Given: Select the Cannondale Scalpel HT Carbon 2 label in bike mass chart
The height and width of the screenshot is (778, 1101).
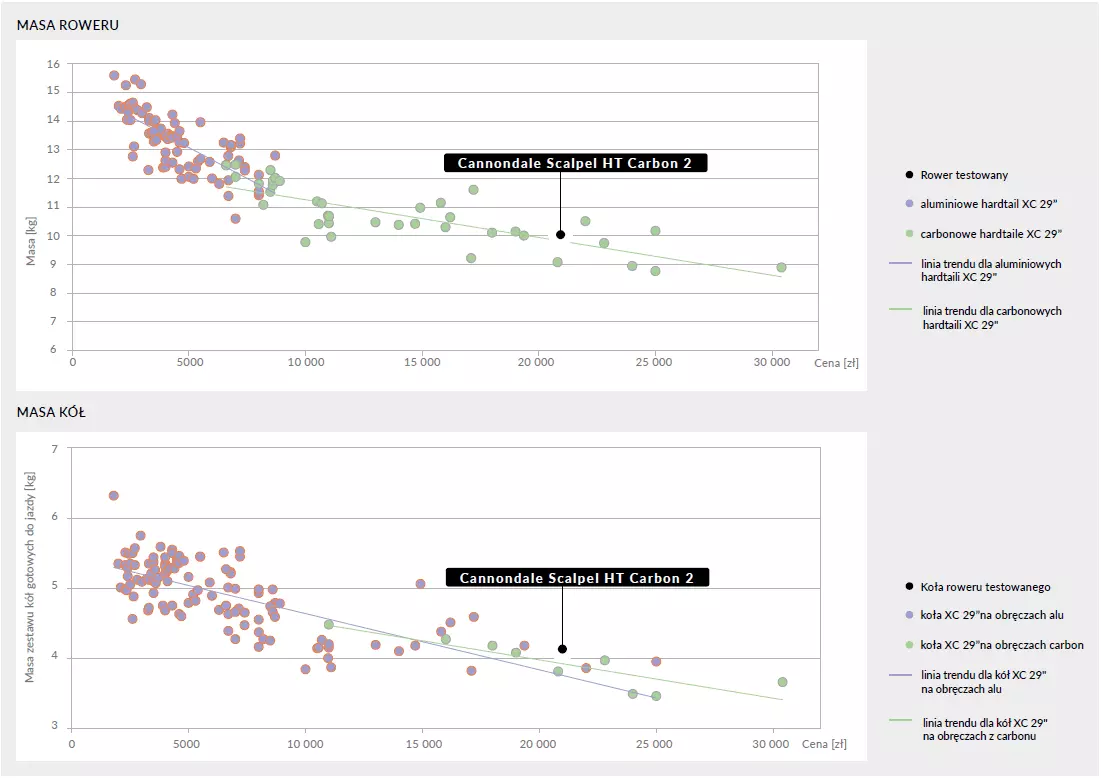Looking at the screenshot, I should point(575,163).
